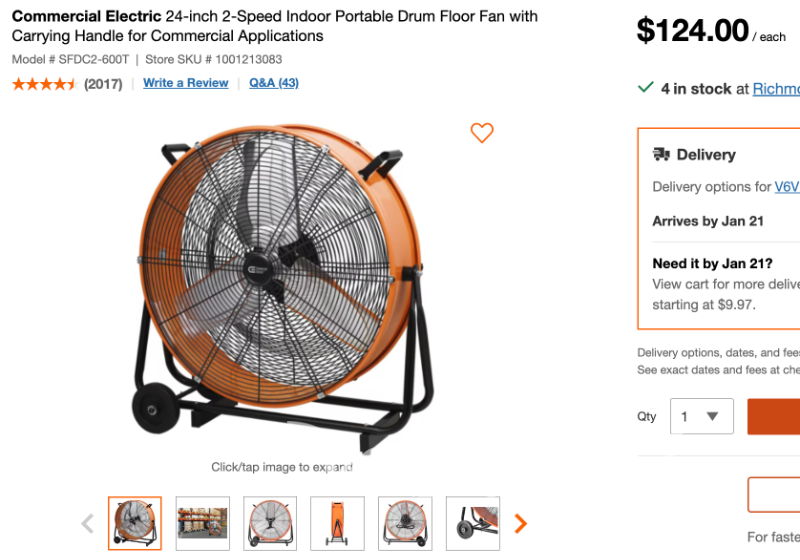The height and width of the screenshot is (560, 800).
Task: Open the Q&A (43) link
Action: click(x=274, y=83)
